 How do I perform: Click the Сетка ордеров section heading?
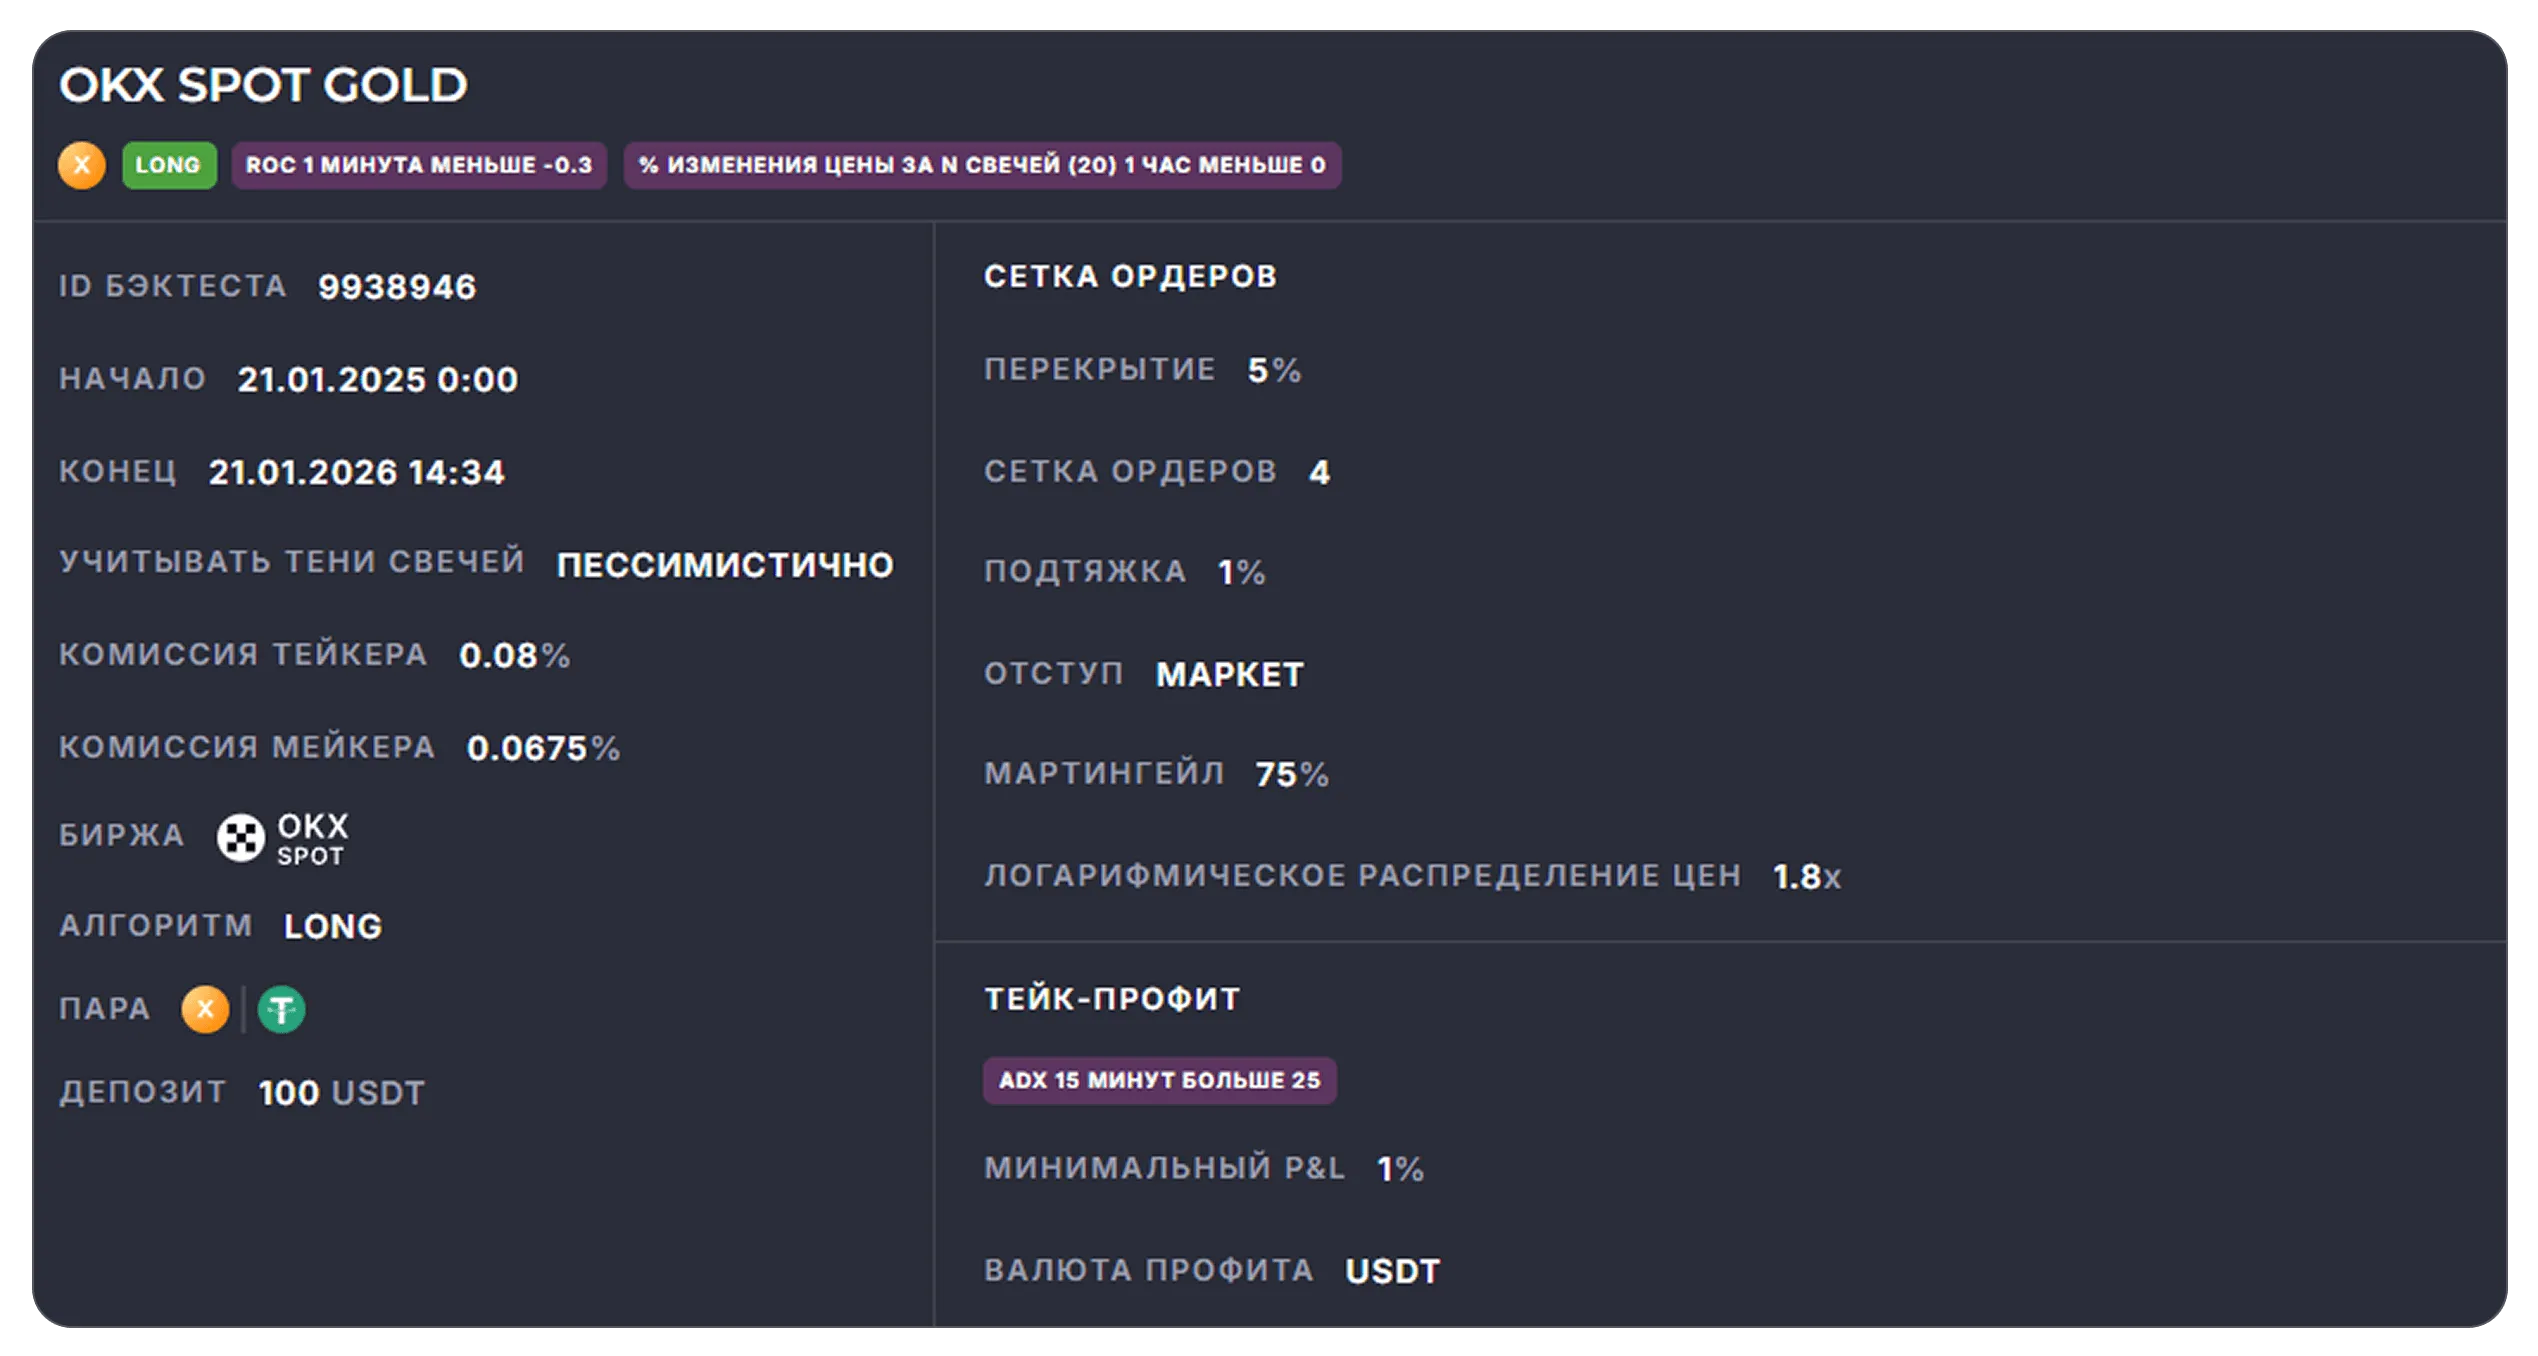click(x=1131, y=276)
